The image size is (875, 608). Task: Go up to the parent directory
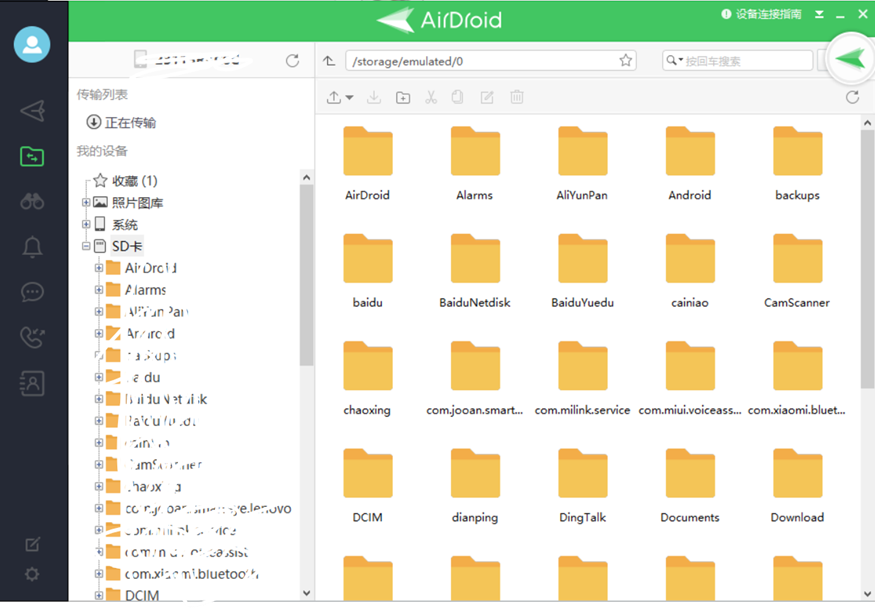(x=329, y=61)
